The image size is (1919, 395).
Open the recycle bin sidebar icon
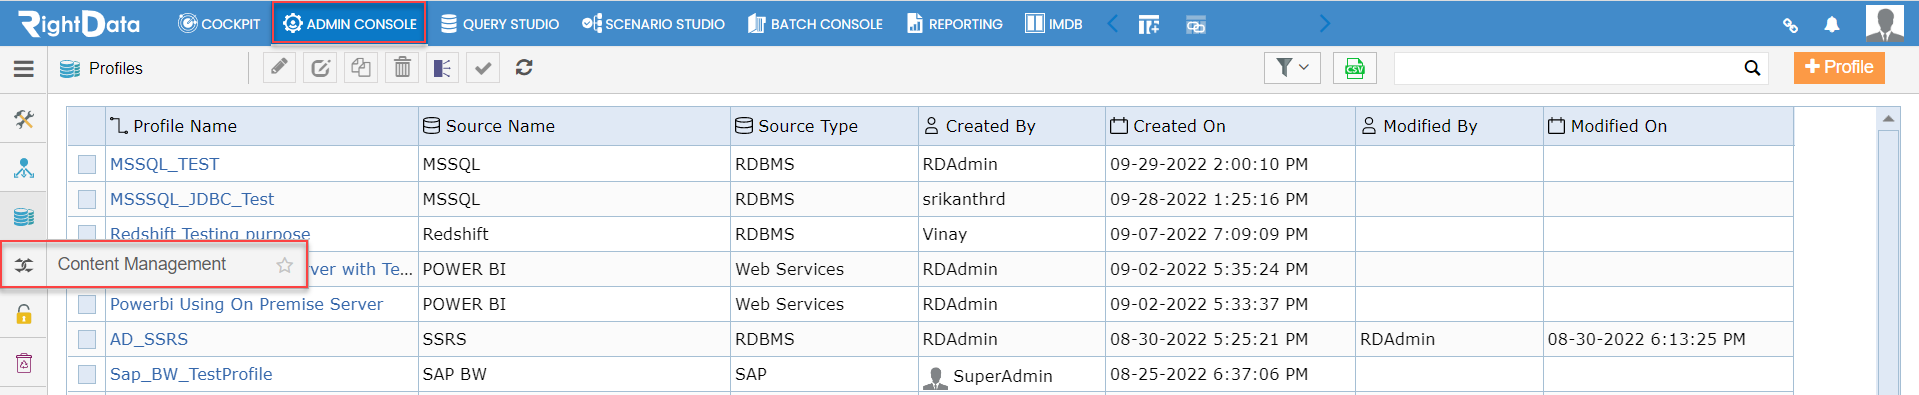coord(24,363)
